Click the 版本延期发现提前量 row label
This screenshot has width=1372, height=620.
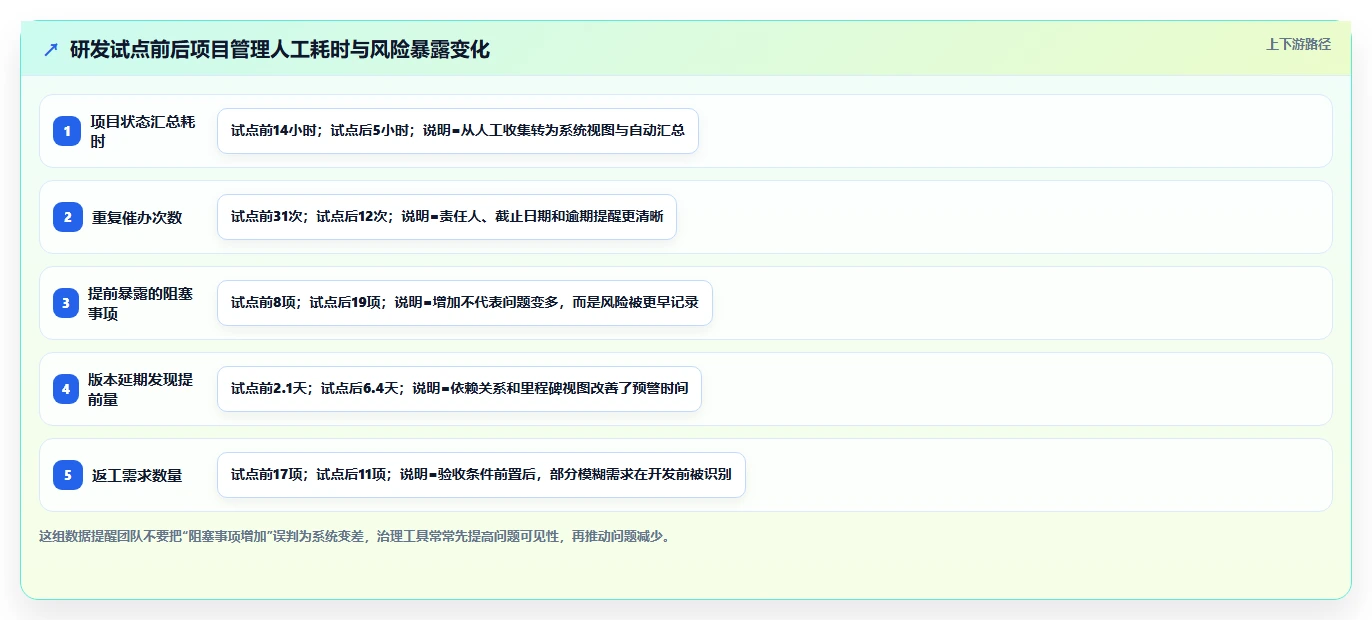(x=141, y=389)
